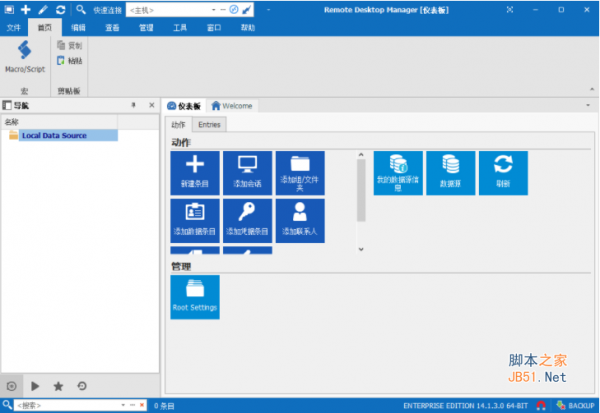Open the search field dropdown arrow

123,405
